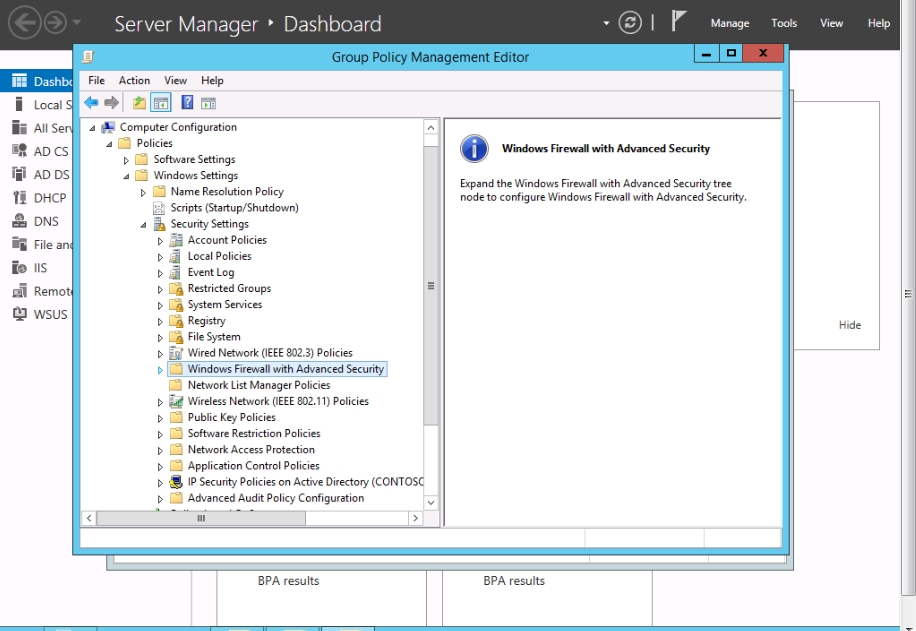Screen dimensions: 916x631
Task: Collapse the Security Settings tree node
Action: (143, 225)
